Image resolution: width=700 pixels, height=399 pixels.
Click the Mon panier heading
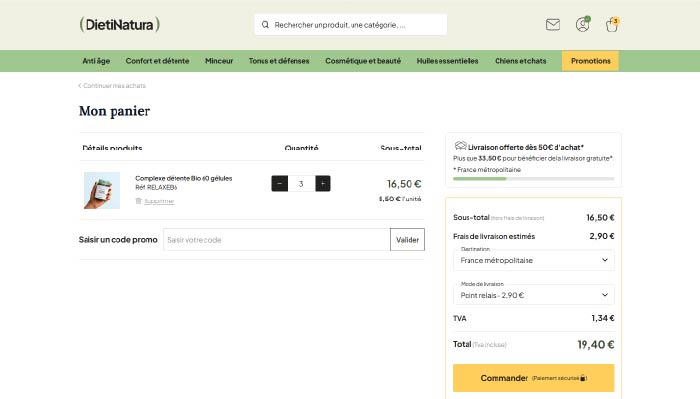tap(114, 111)
